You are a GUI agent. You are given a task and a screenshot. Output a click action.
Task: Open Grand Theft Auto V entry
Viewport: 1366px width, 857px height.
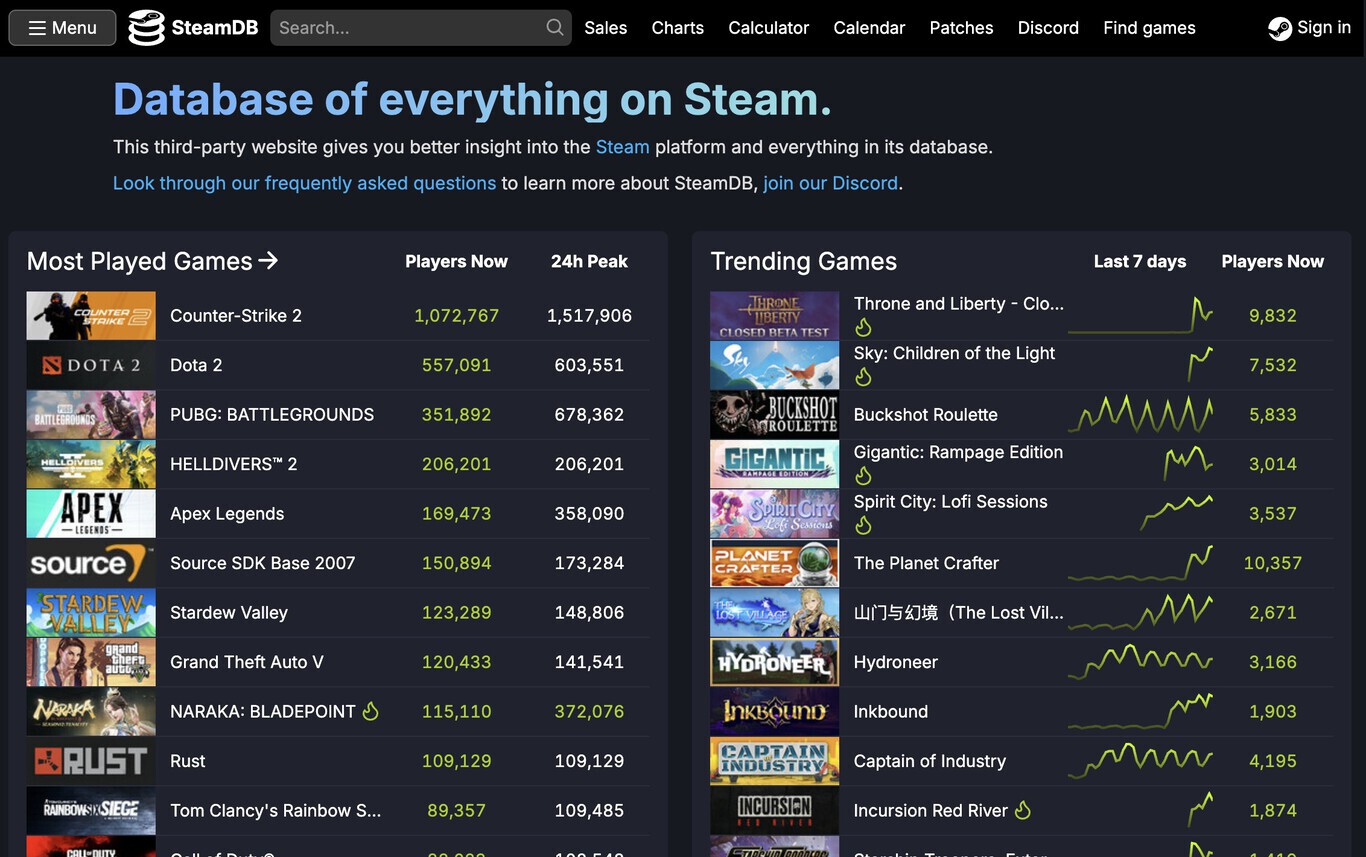247,662
